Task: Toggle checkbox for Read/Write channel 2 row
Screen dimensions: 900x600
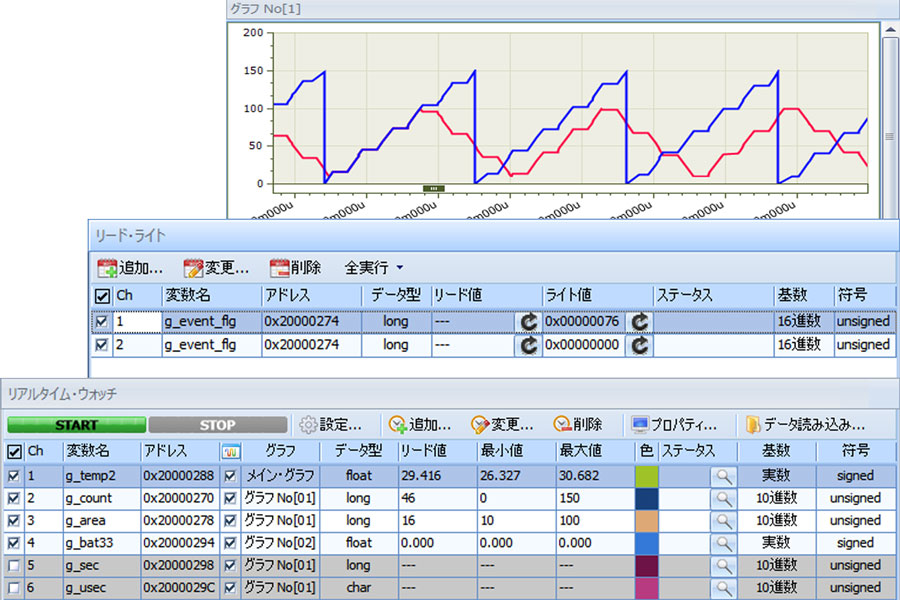Action: 102,345
